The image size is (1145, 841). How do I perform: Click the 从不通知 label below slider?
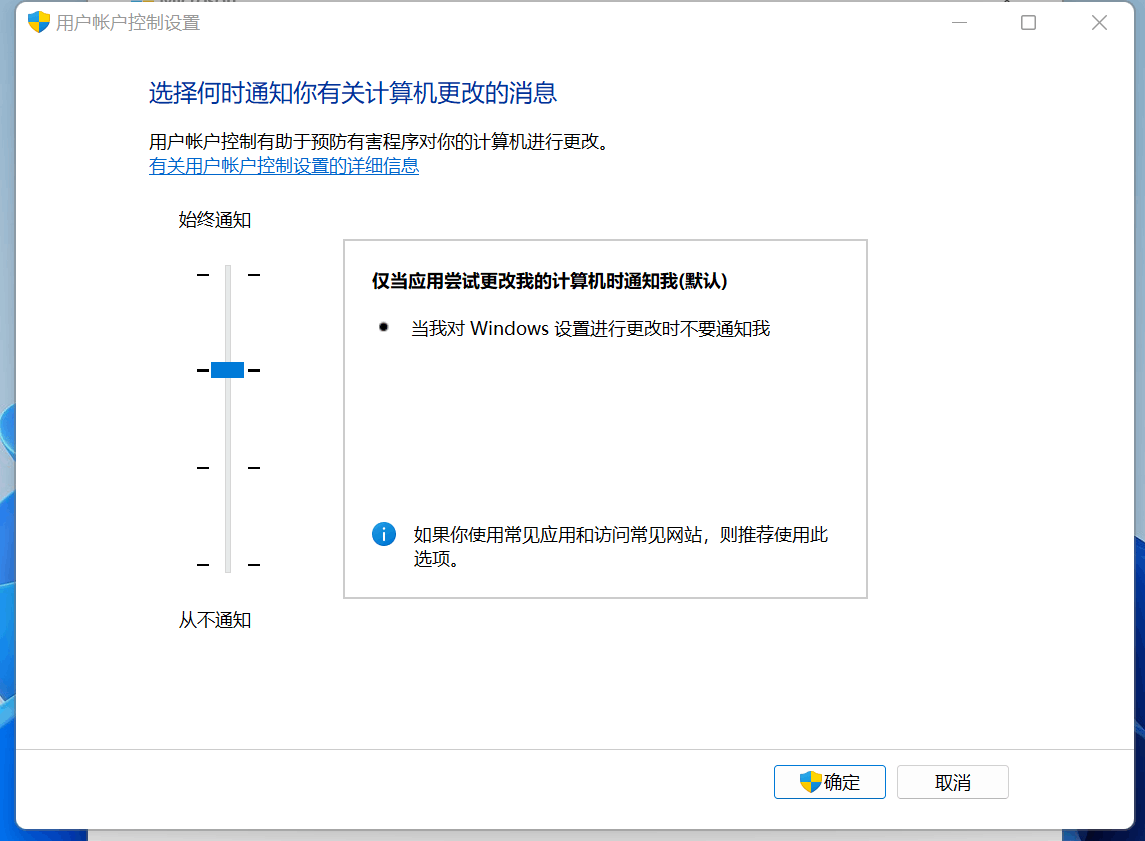pyautogui.click(x=215, y=620)
